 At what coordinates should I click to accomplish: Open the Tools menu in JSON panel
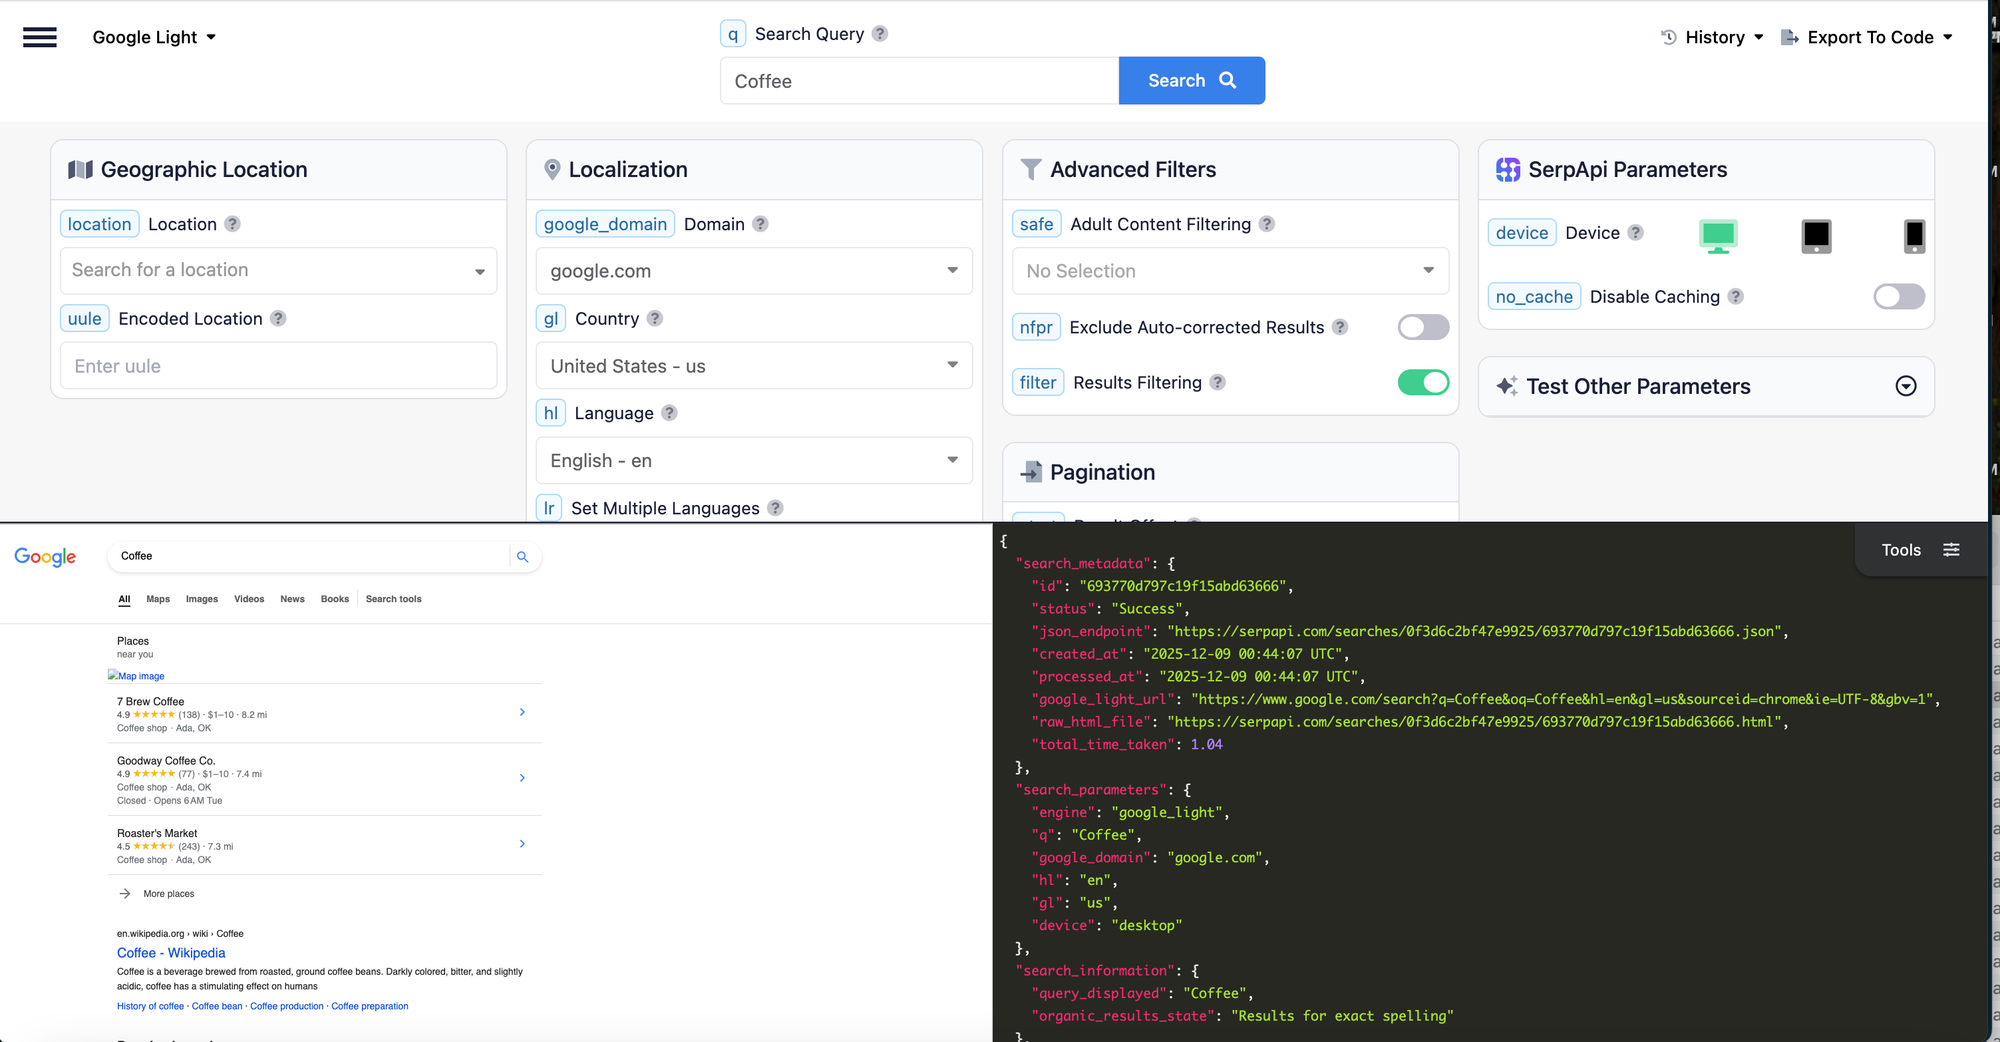1920,550
